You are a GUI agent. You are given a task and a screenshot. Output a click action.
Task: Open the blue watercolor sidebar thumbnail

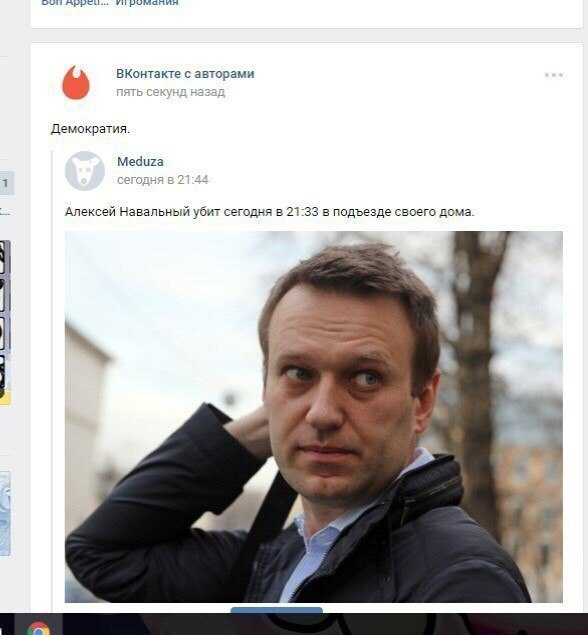click(x=5, y=513)
